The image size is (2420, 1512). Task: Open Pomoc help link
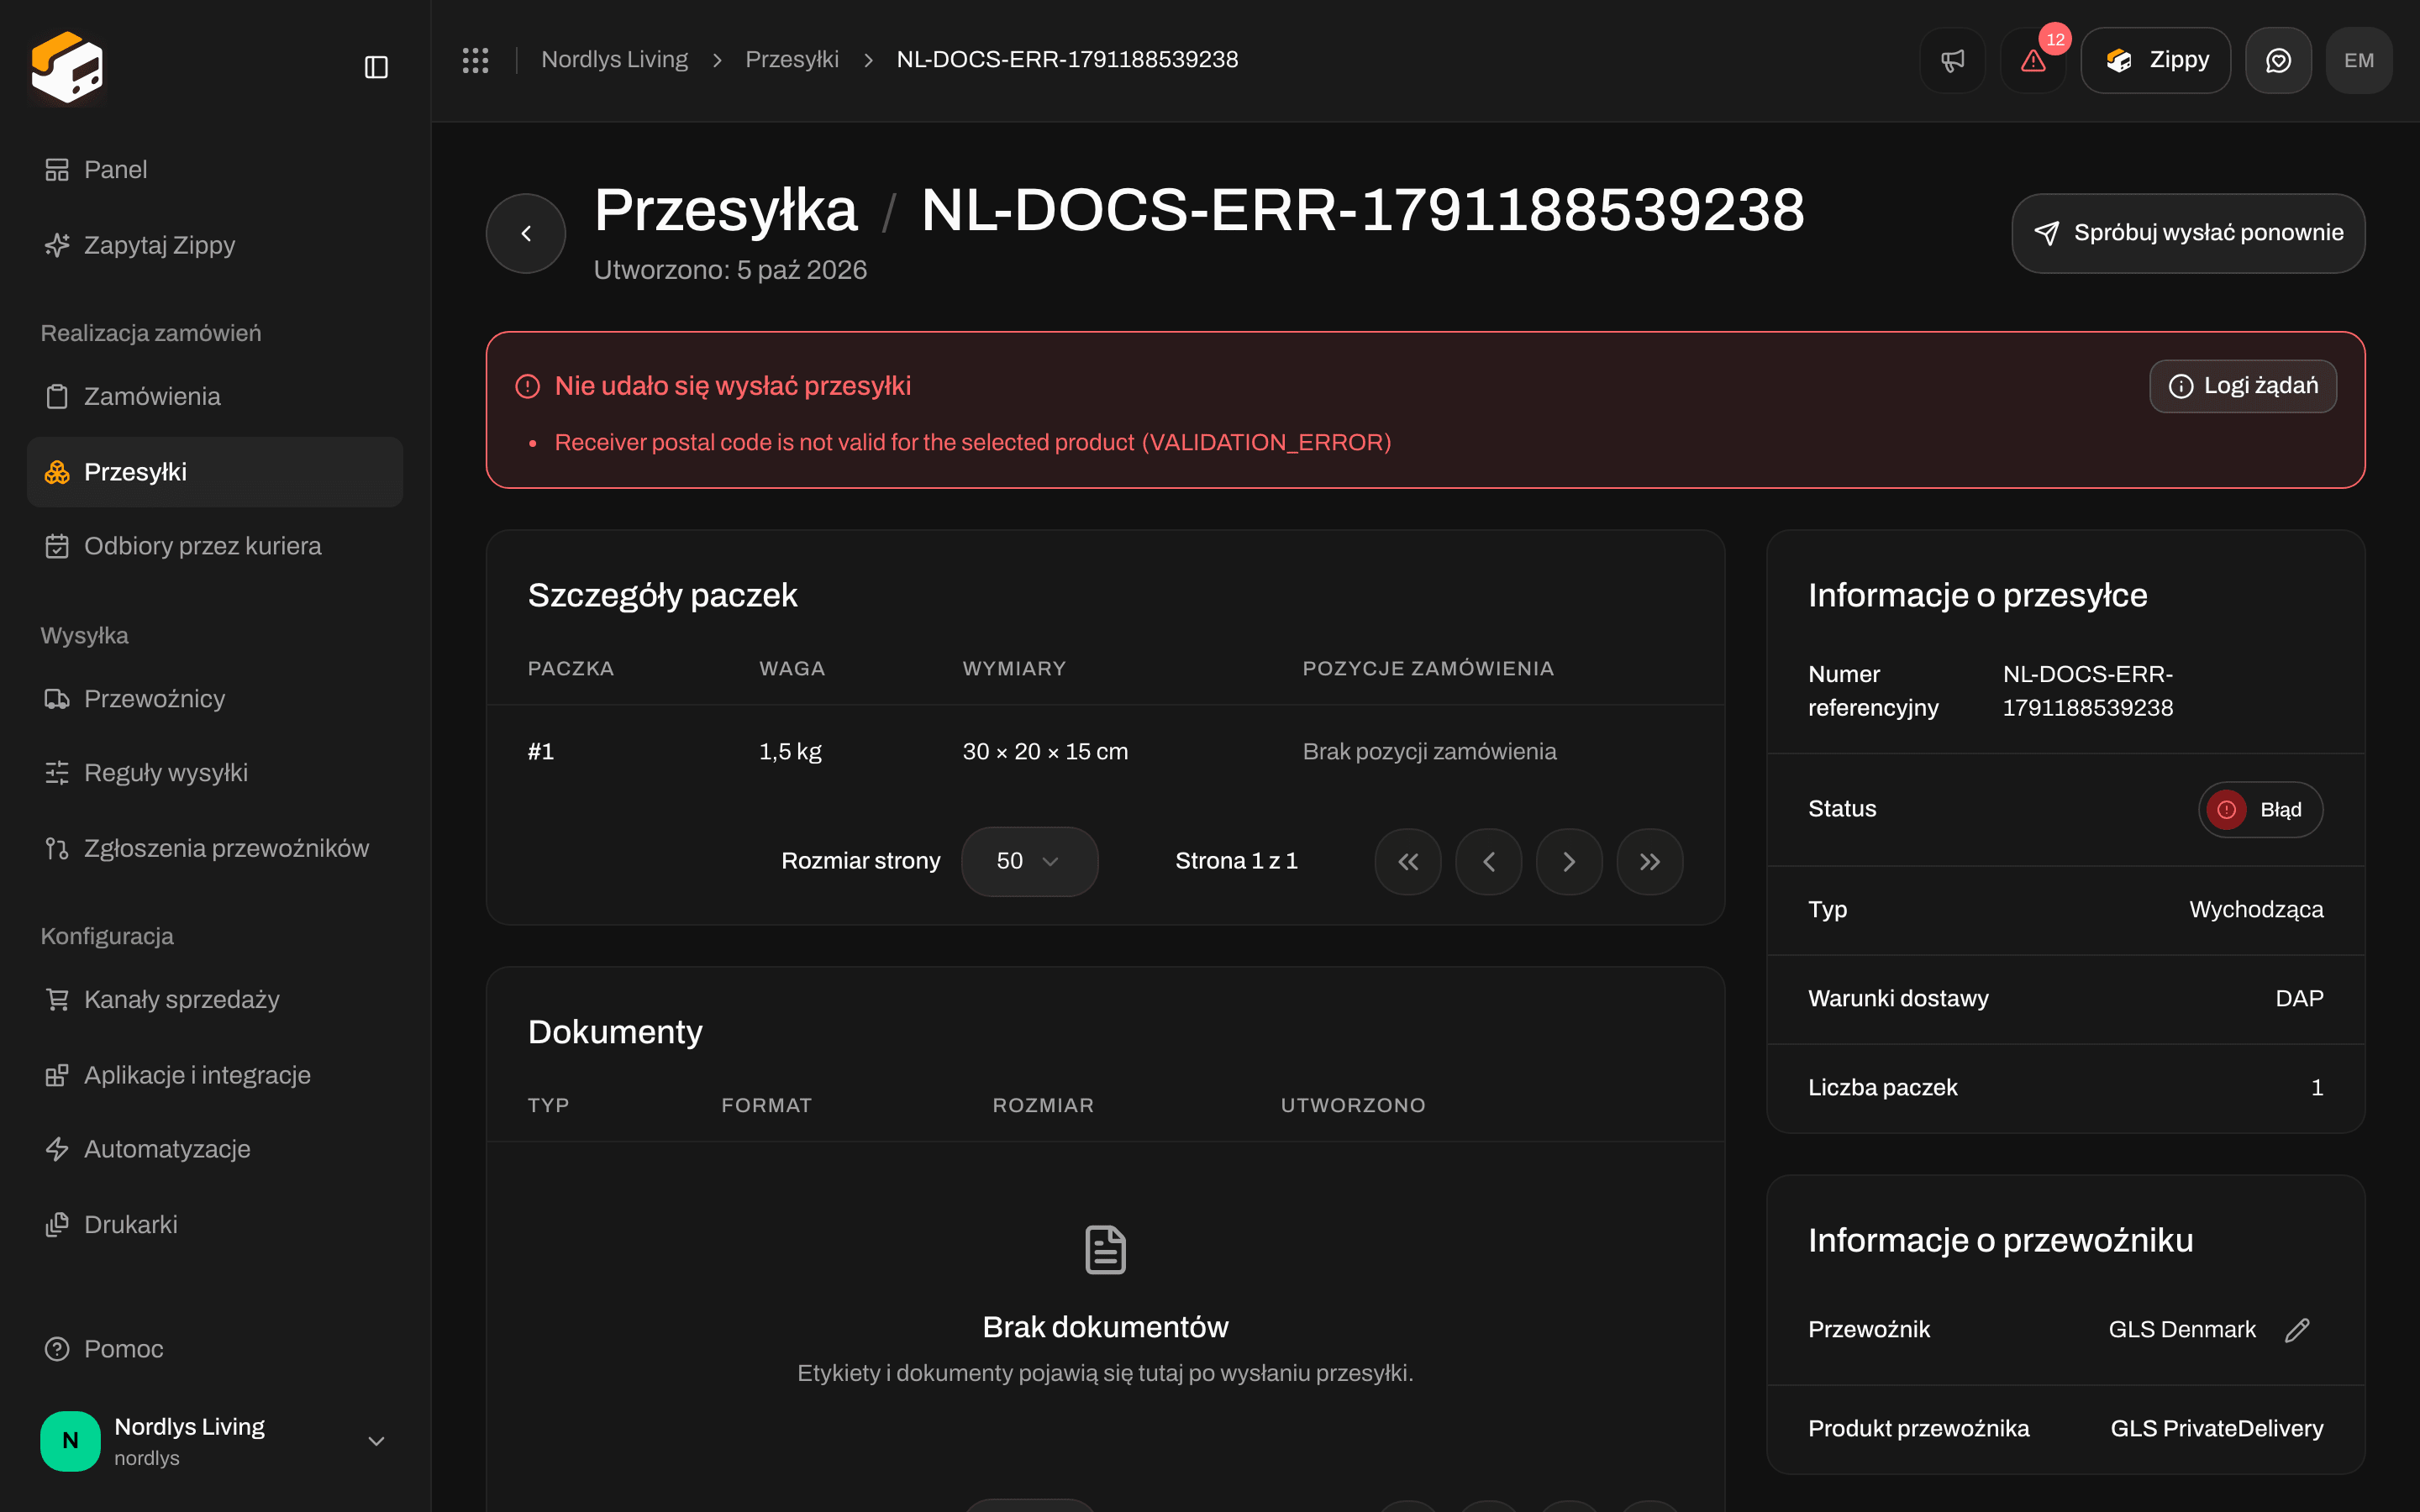(x=215, y=1349)
